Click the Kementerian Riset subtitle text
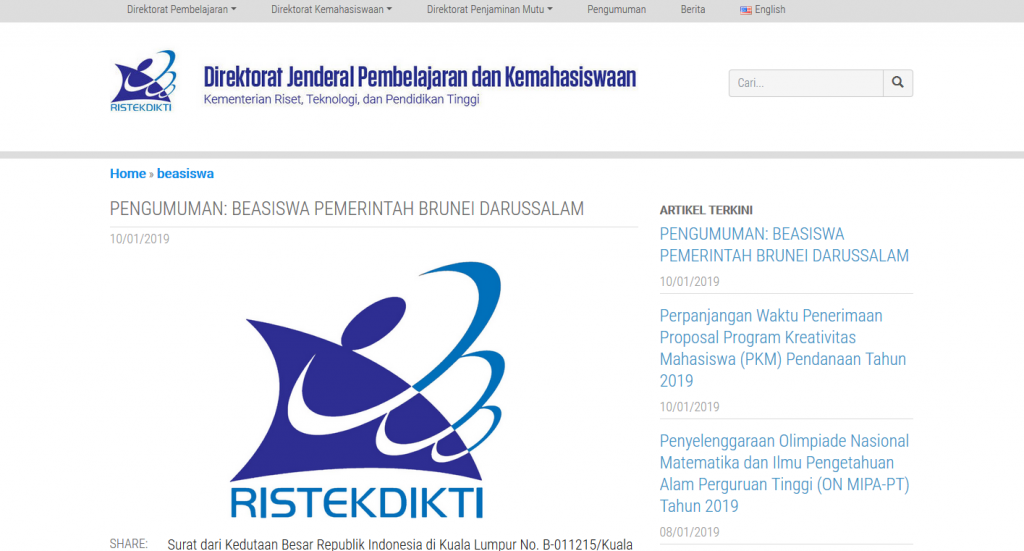 pyautogui.click(x=341, y=100)
